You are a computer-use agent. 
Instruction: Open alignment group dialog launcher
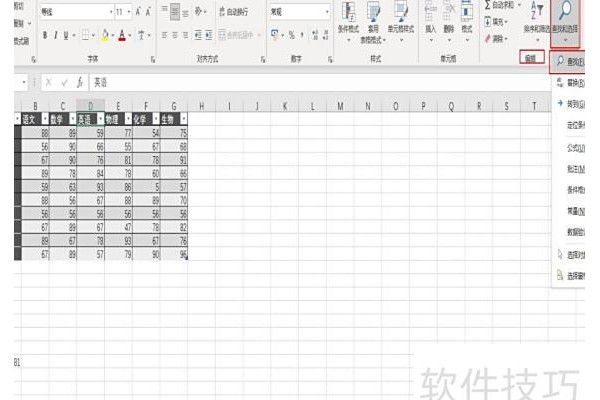pos(263,59)
